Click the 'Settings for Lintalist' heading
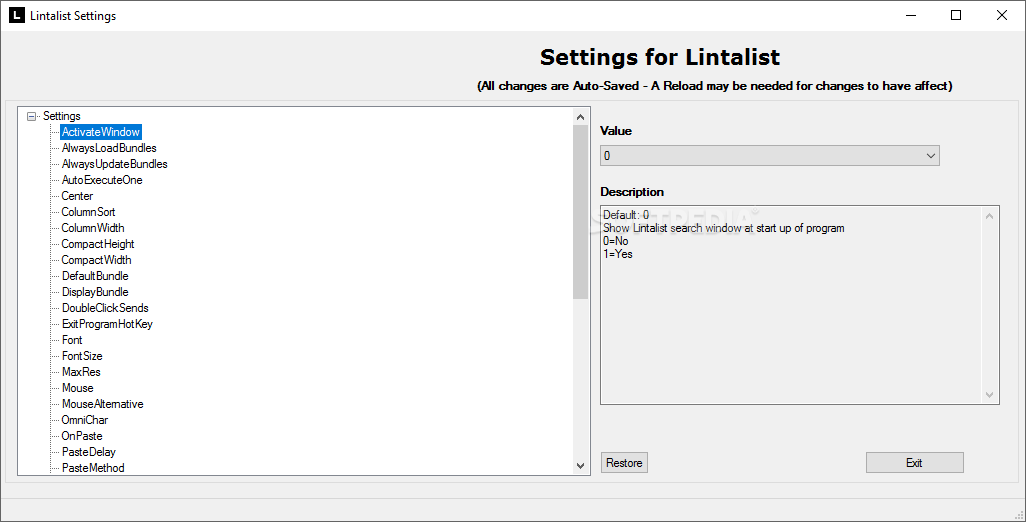Screen dimensions: 1026x522 click(x=660, y=57)
